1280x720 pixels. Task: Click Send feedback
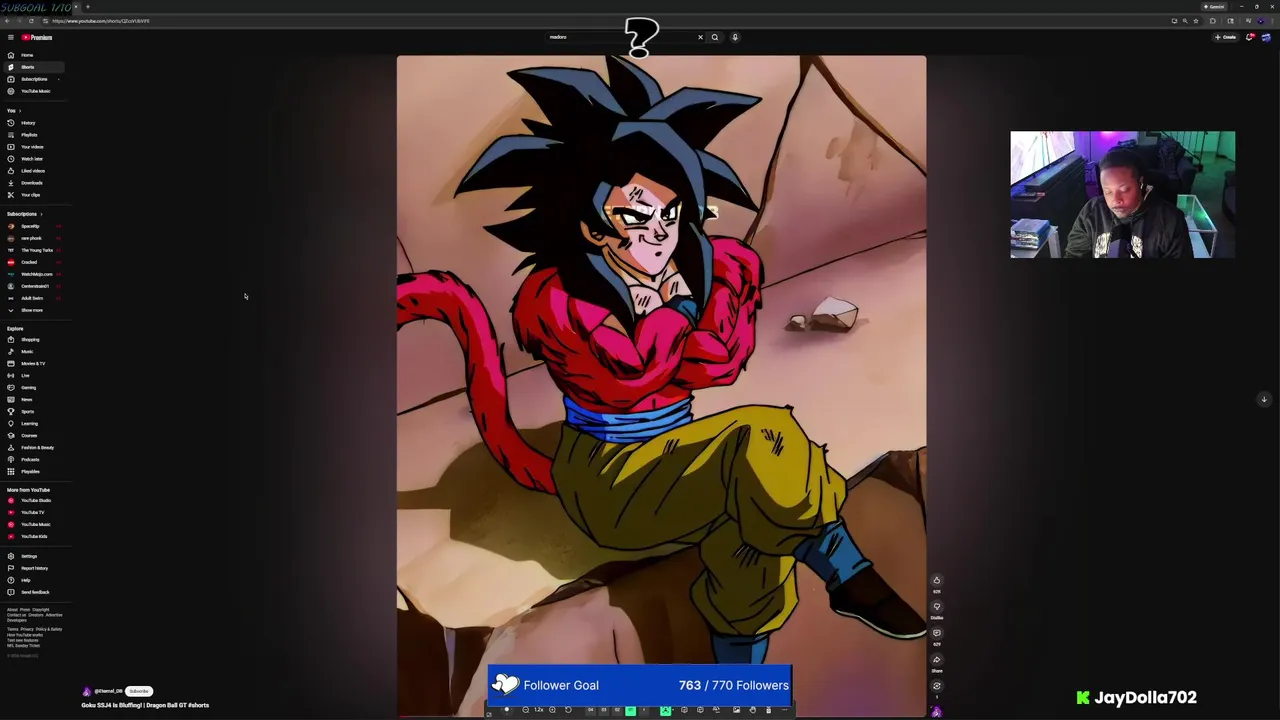(34, 593)
